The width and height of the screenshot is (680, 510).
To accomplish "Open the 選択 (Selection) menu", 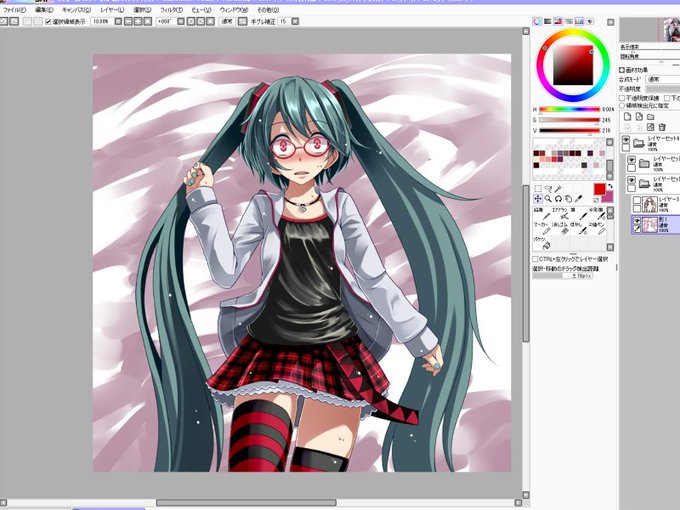I will click(142, 10).
